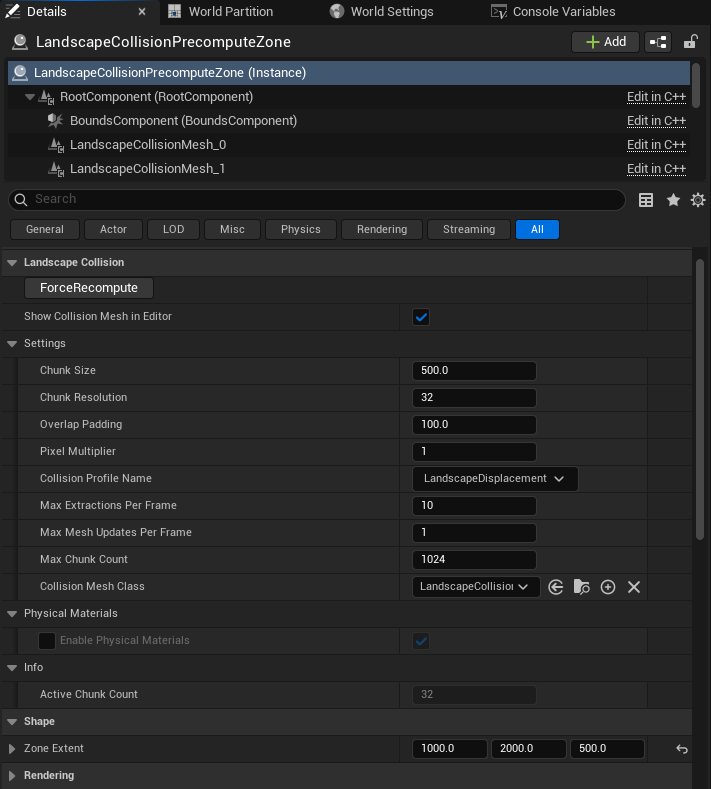Image resolution: width=711 pixels, height=789 pixels.
Task: Select the Physics filter category
Action: coord(300,229)
